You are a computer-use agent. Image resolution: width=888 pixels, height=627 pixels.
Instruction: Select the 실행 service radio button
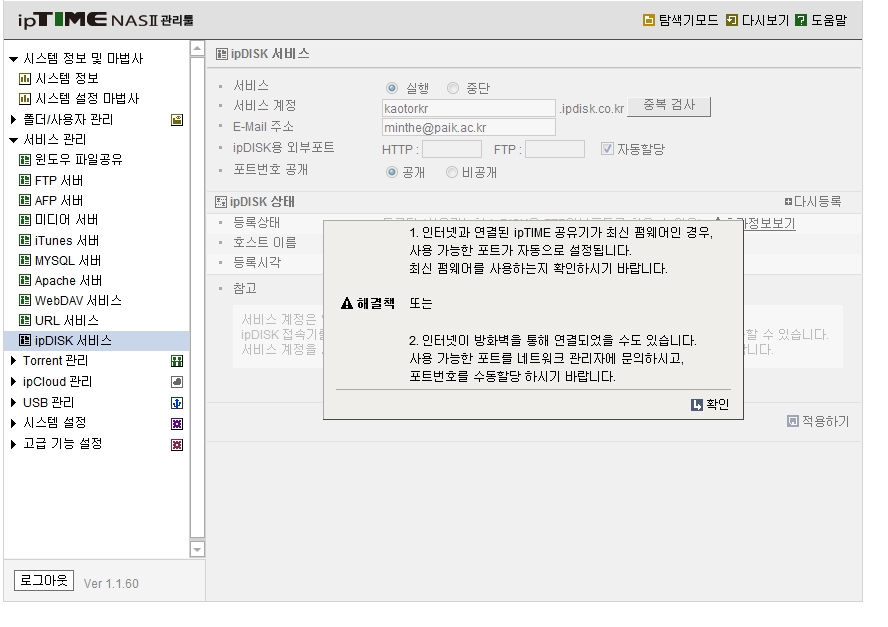[391, 88]
